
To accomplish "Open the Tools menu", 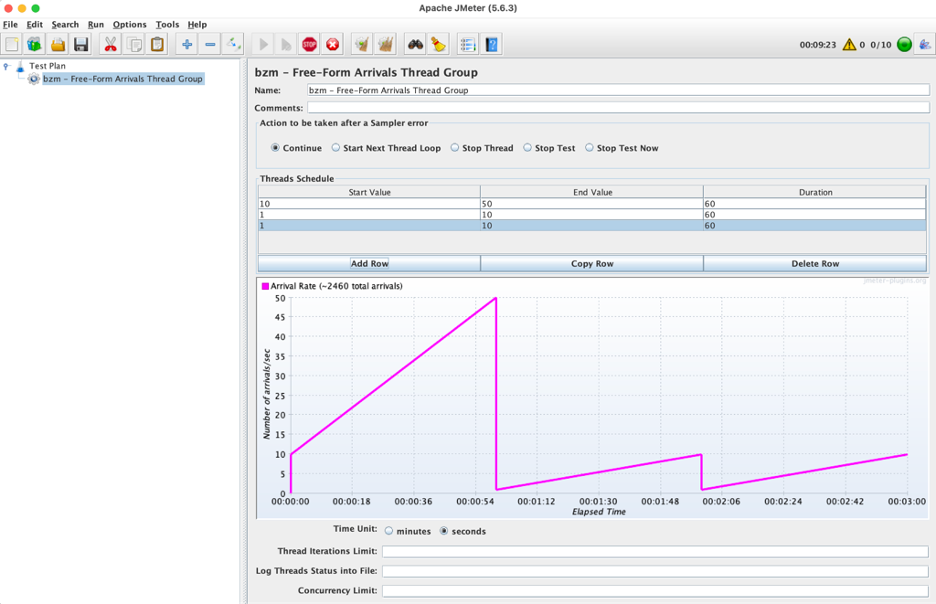I will point(167,24).
